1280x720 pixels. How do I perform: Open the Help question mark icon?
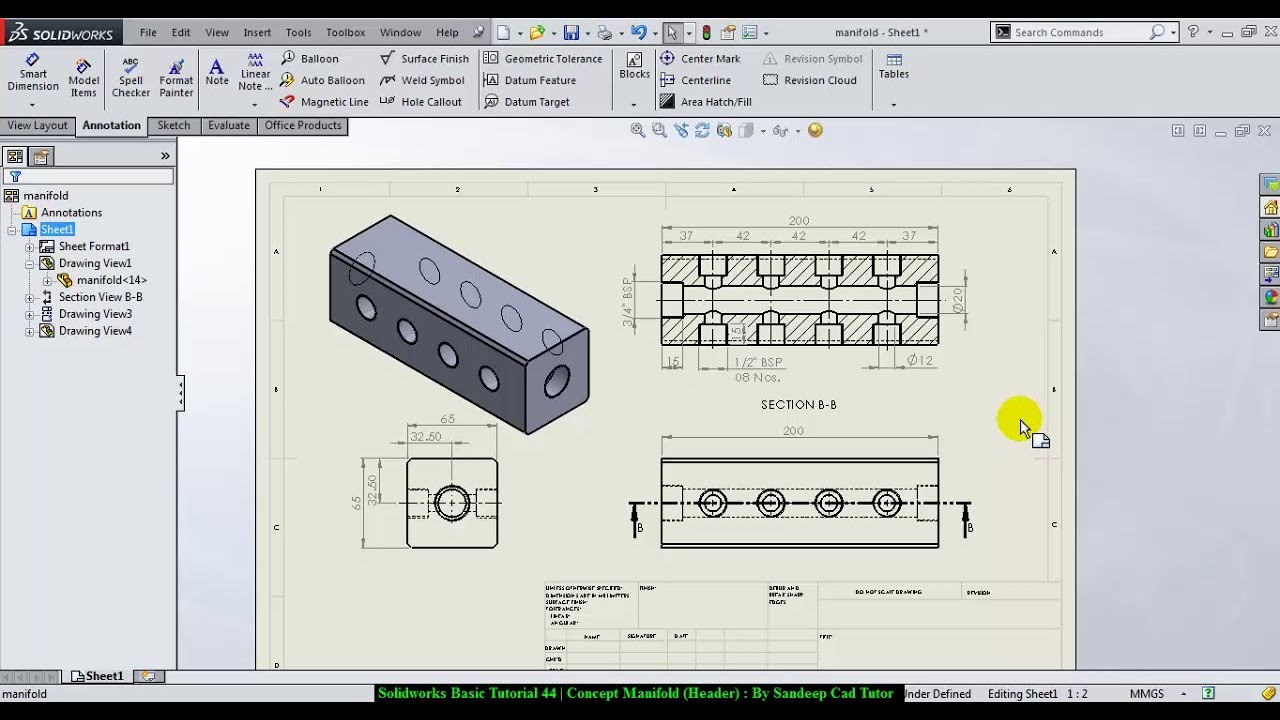click(1193, 32)
